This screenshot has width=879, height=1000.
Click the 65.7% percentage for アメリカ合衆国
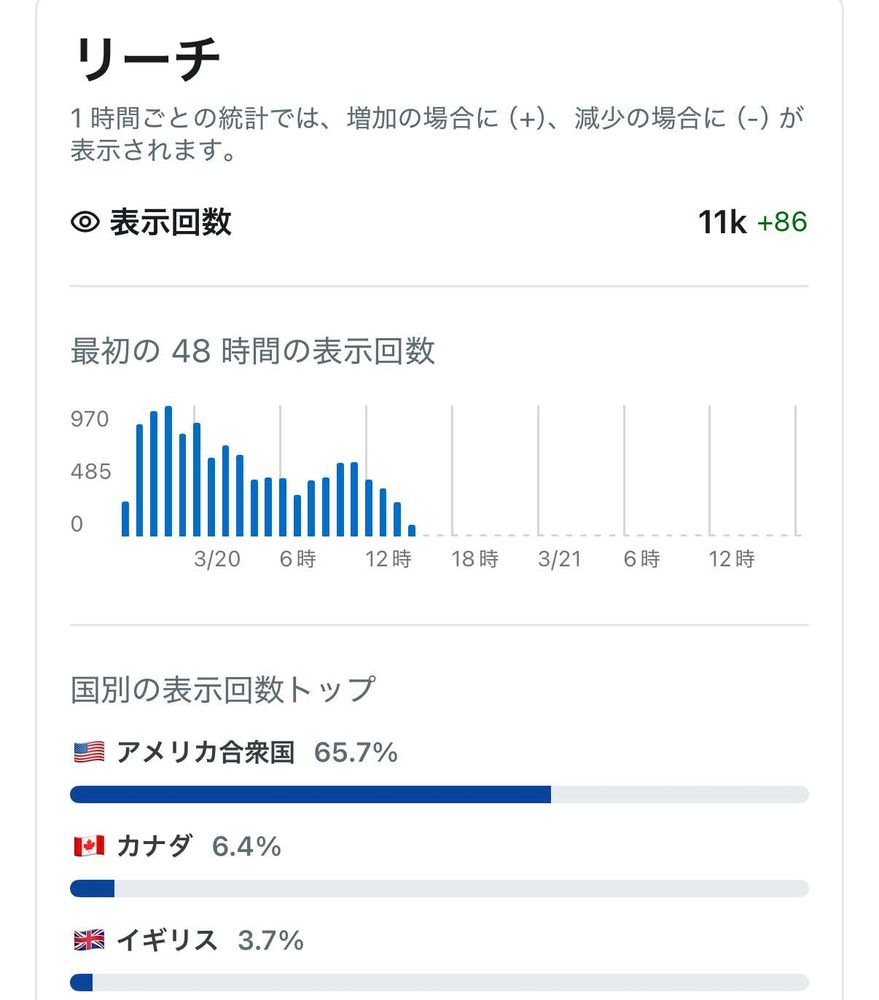click(356, 753)
